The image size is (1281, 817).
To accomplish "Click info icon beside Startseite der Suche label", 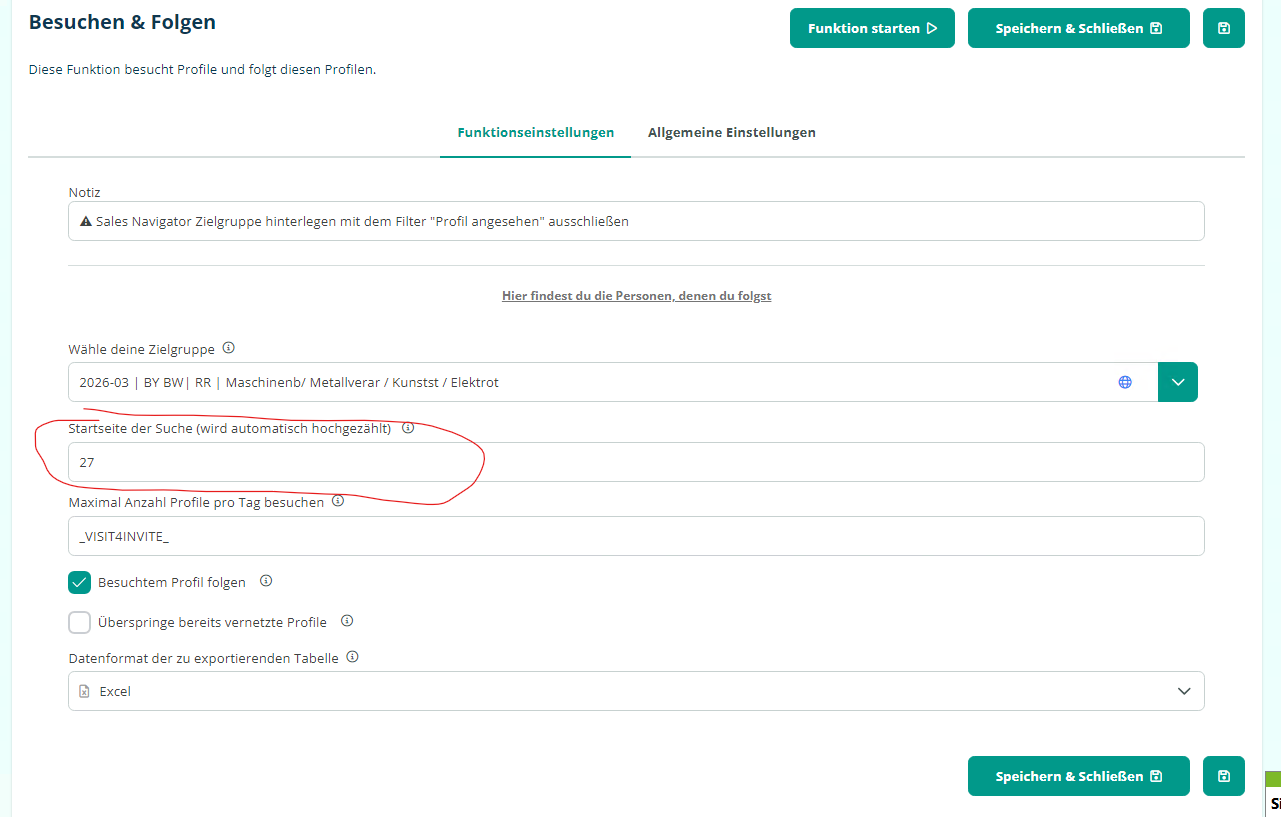I will pos(408,428).
